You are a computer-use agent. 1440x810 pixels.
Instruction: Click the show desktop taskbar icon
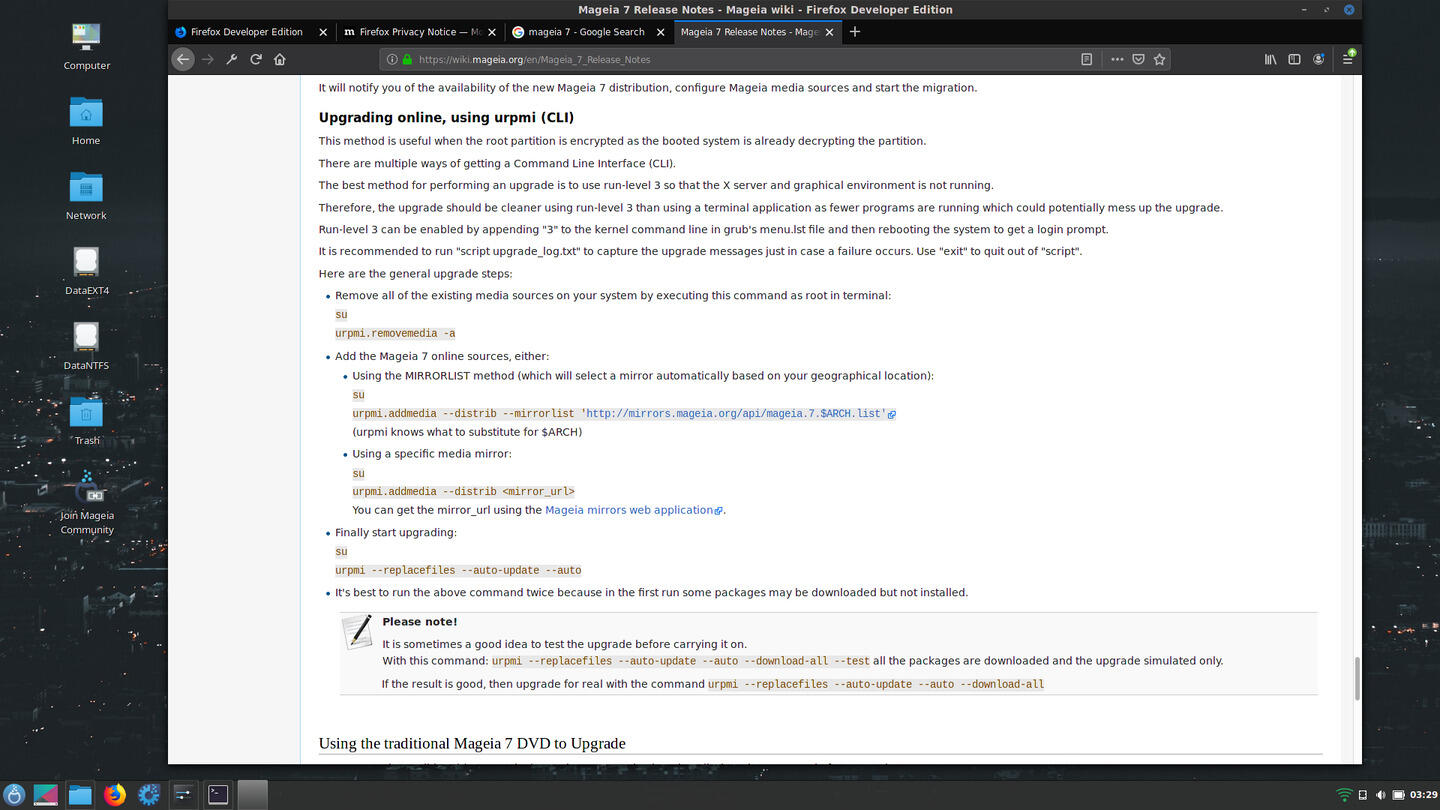(x=46, y=795)
